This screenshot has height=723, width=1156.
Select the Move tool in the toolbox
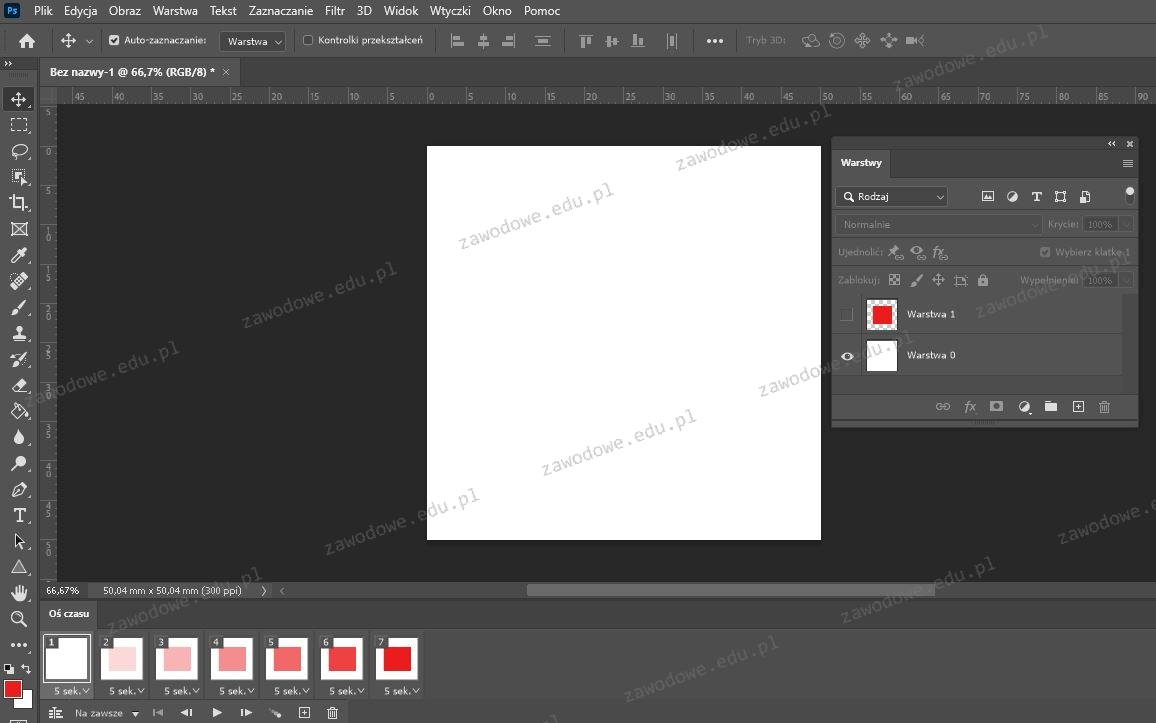(x=19, y=99)
